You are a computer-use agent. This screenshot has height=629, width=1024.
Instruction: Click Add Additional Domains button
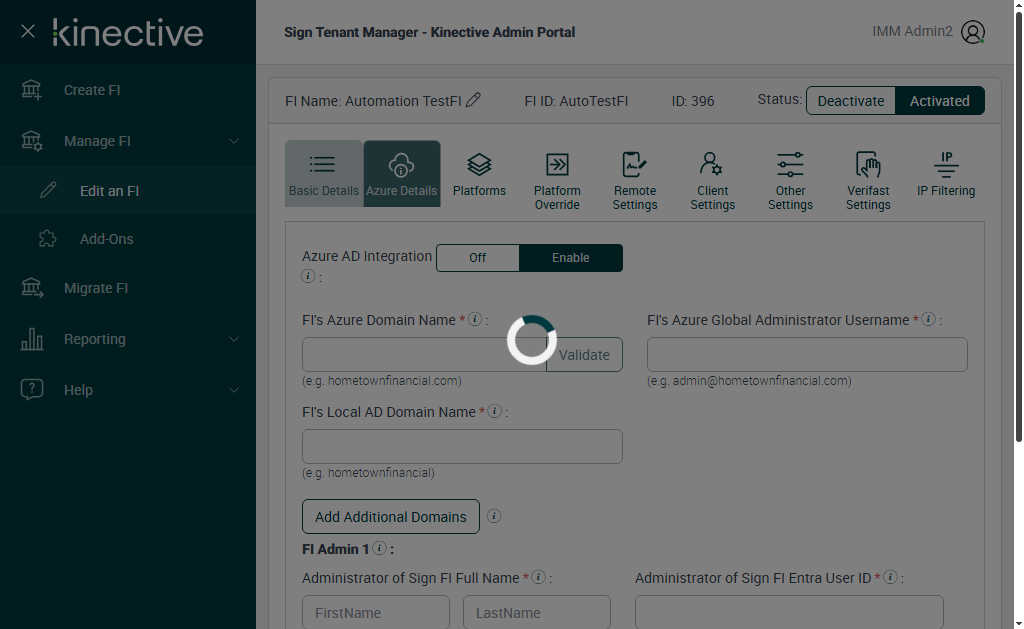click(x=391, y=517)
